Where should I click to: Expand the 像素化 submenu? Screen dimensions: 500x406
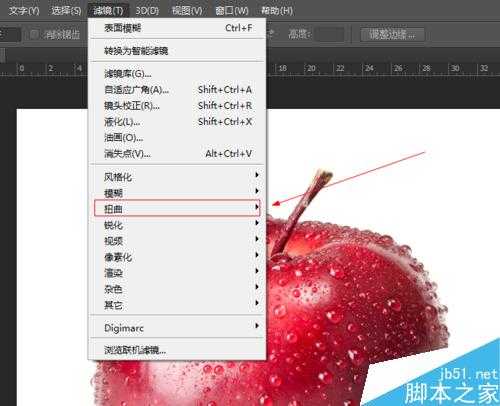coord(177,257)
